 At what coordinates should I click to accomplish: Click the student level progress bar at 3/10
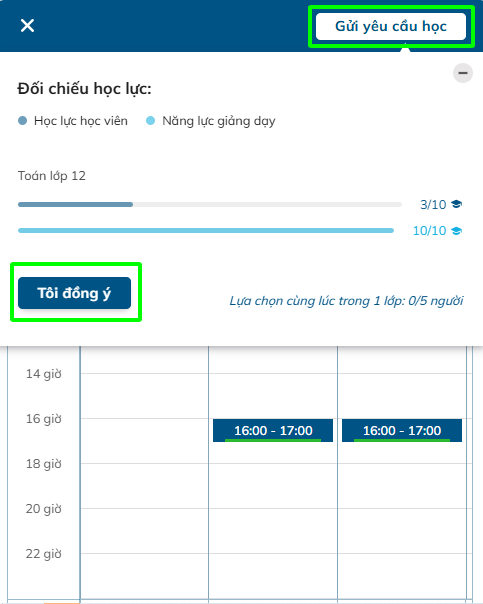coord(210,205)
